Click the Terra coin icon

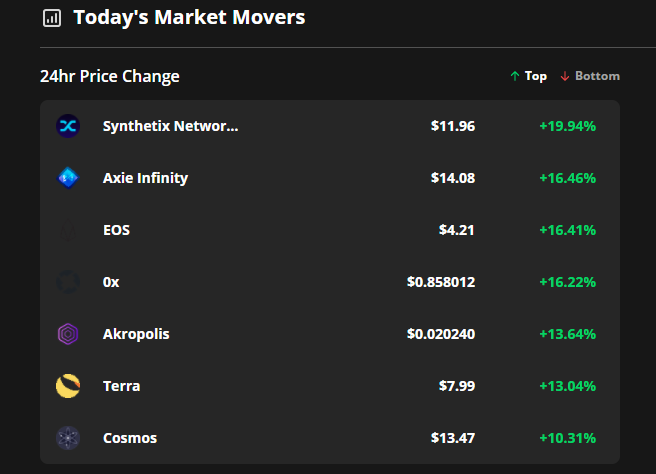(68, 386)
